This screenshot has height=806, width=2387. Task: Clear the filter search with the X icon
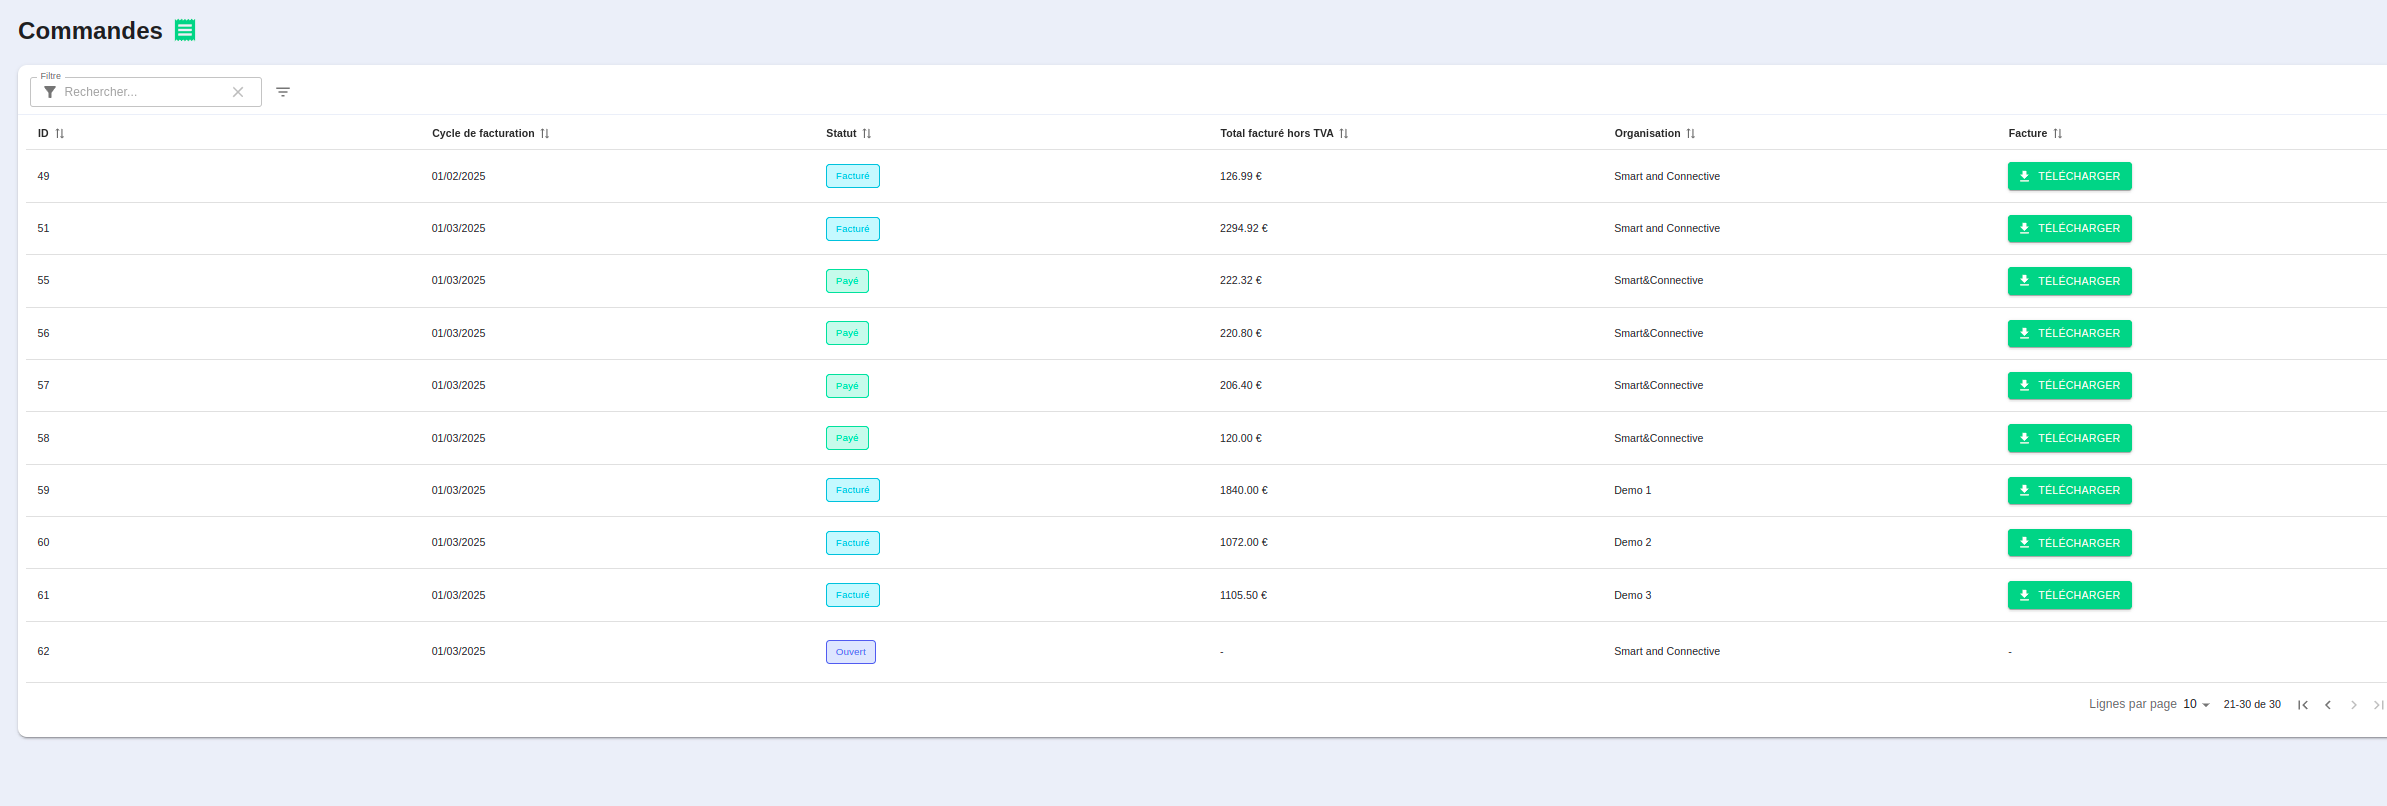(238, 92)
